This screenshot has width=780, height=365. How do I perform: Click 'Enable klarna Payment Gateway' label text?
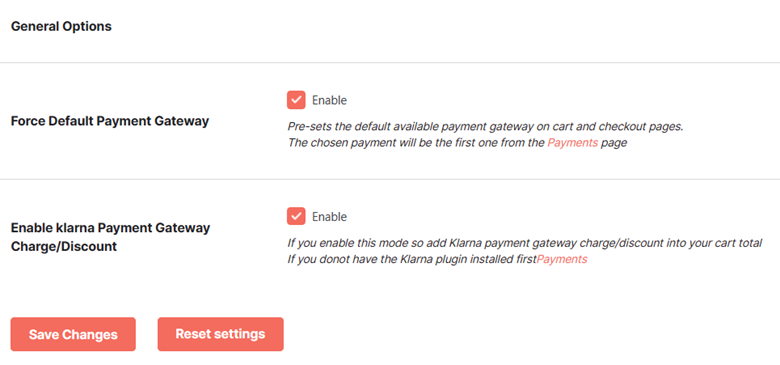[110, 228]
